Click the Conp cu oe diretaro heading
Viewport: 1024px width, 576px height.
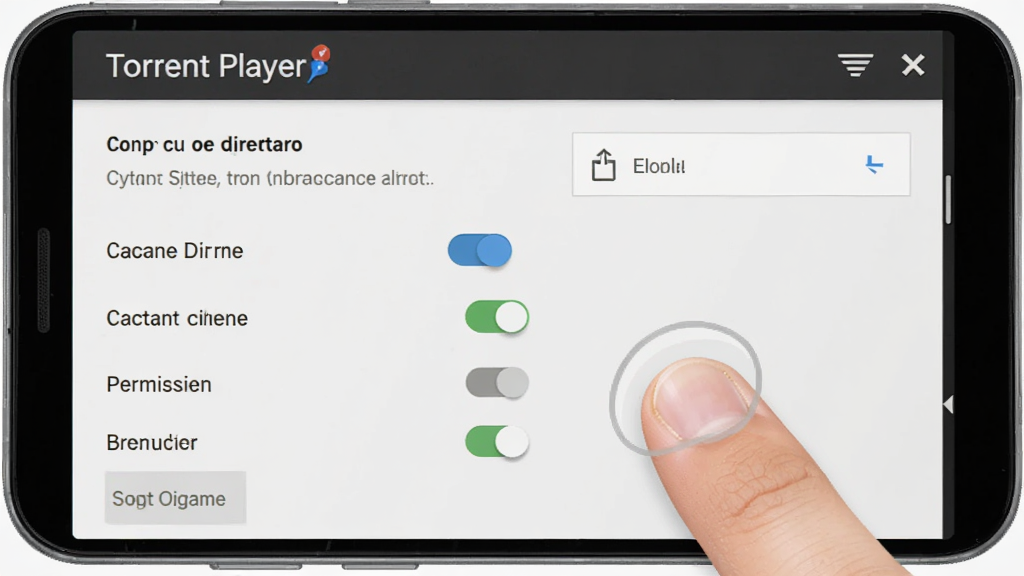point(204,144)
